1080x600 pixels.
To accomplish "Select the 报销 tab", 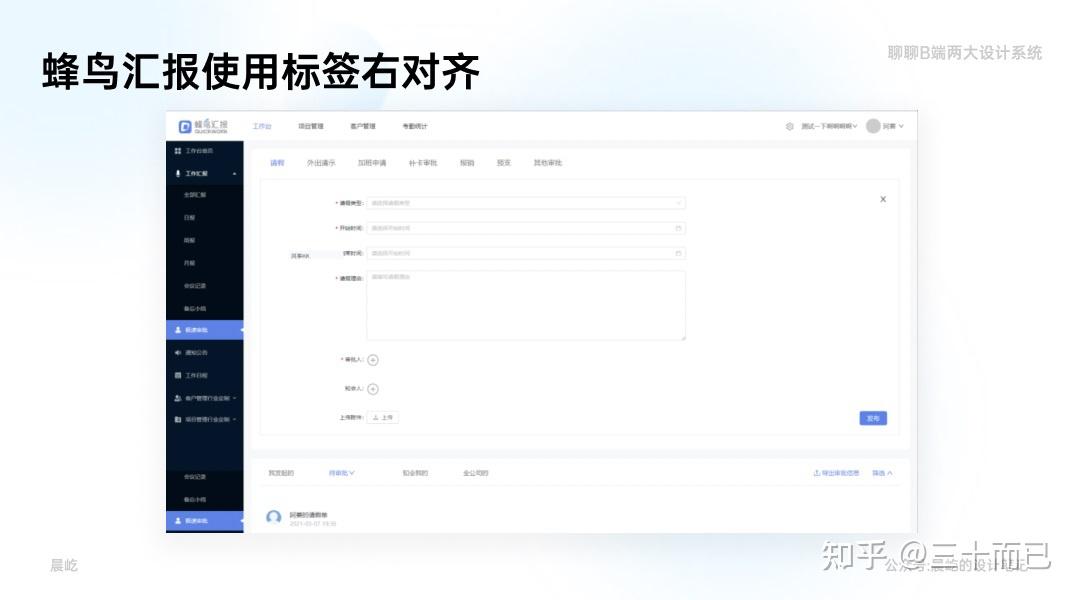I will (x=467, y=163).
